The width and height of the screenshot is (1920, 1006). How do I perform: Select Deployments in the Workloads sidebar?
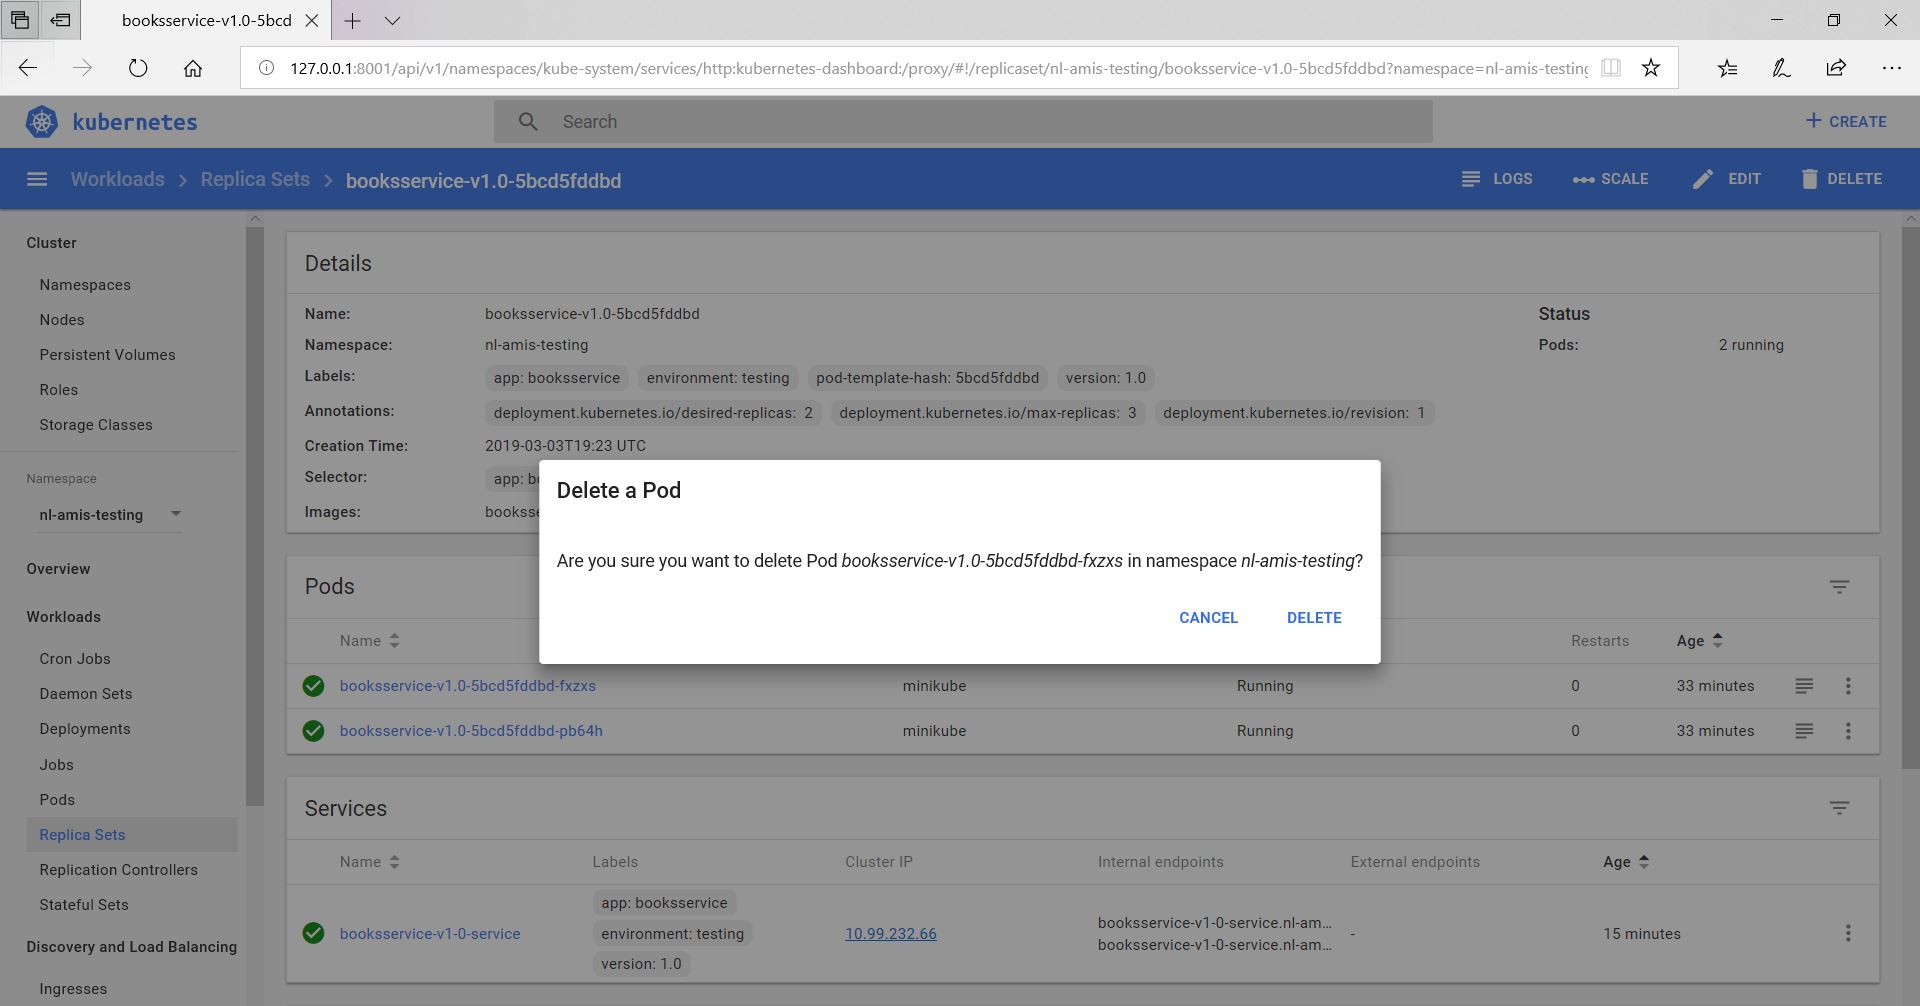(x=85, y=729)
